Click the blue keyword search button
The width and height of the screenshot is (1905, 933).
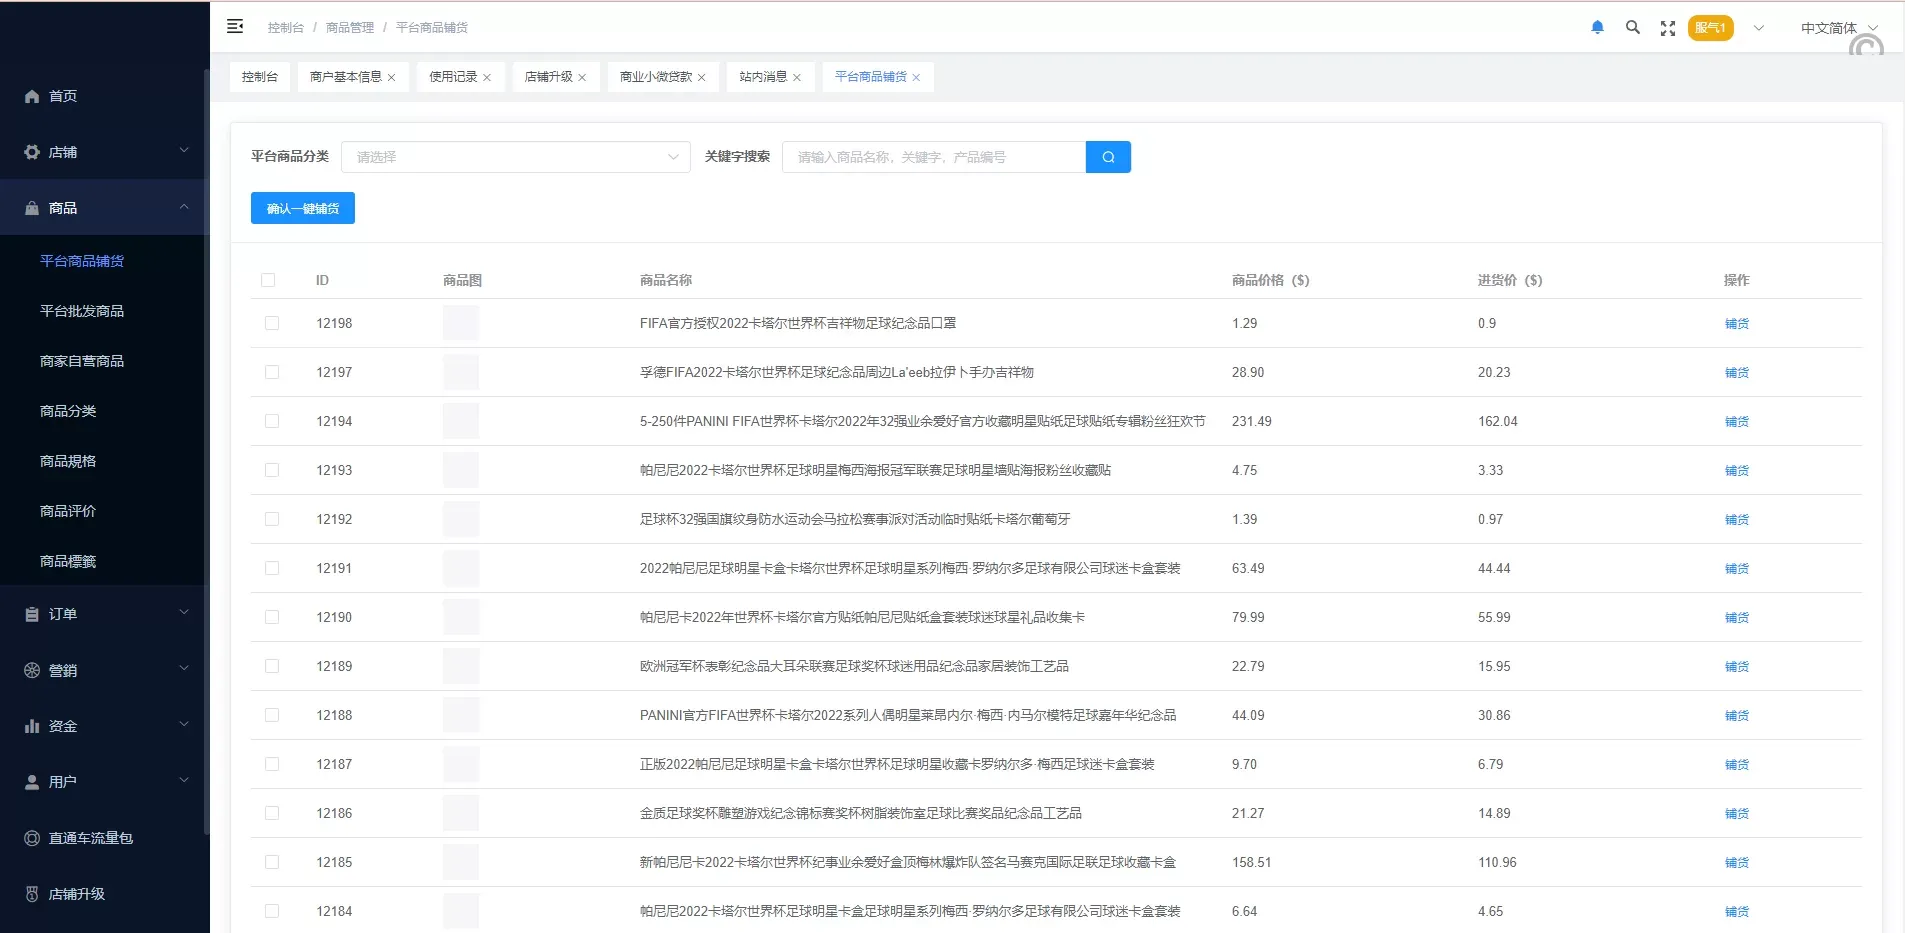1108,157
